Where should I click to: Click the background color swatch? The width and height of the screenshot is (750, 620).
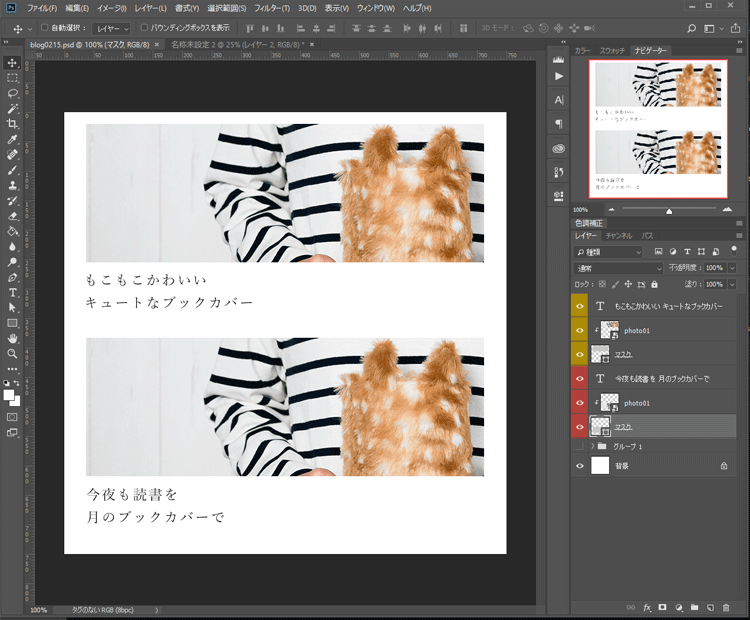tap(16, 401)
